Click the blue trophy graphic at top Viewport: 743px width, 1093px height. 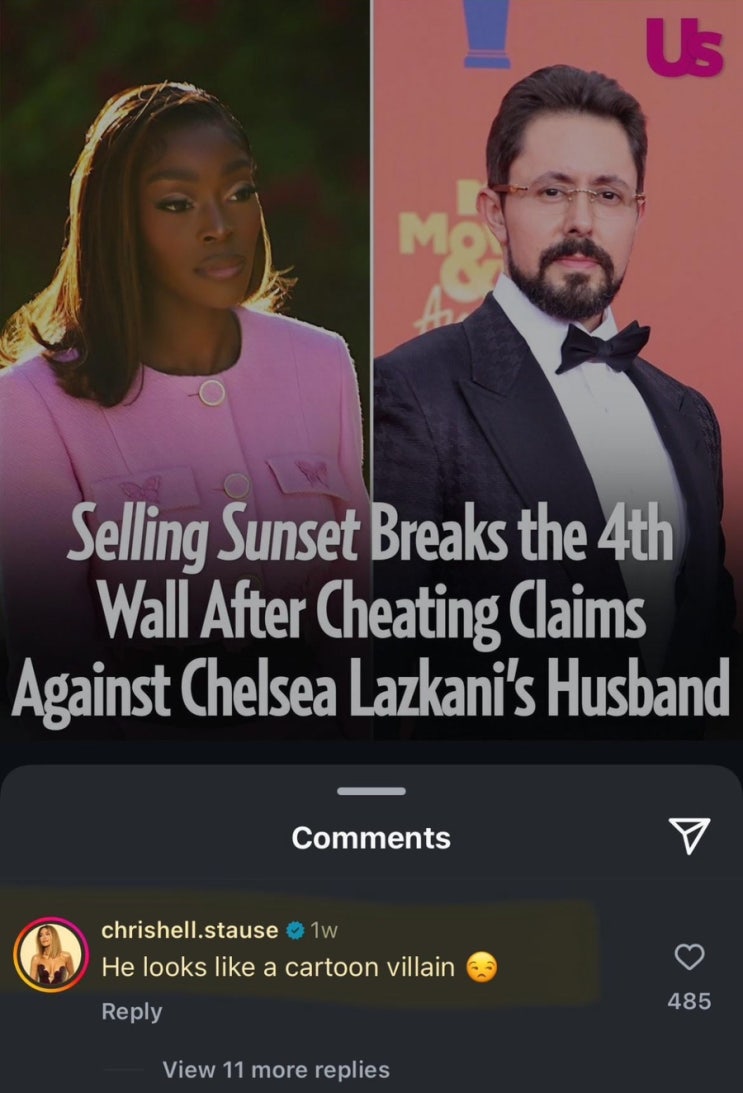(x=487, y=33)
